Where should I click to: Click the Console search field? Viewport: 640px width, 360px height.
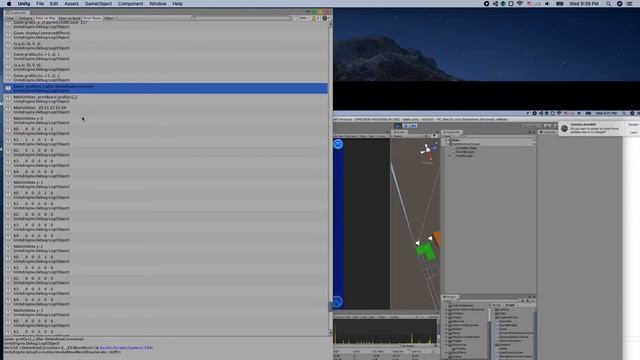click(x=242, y=18)
